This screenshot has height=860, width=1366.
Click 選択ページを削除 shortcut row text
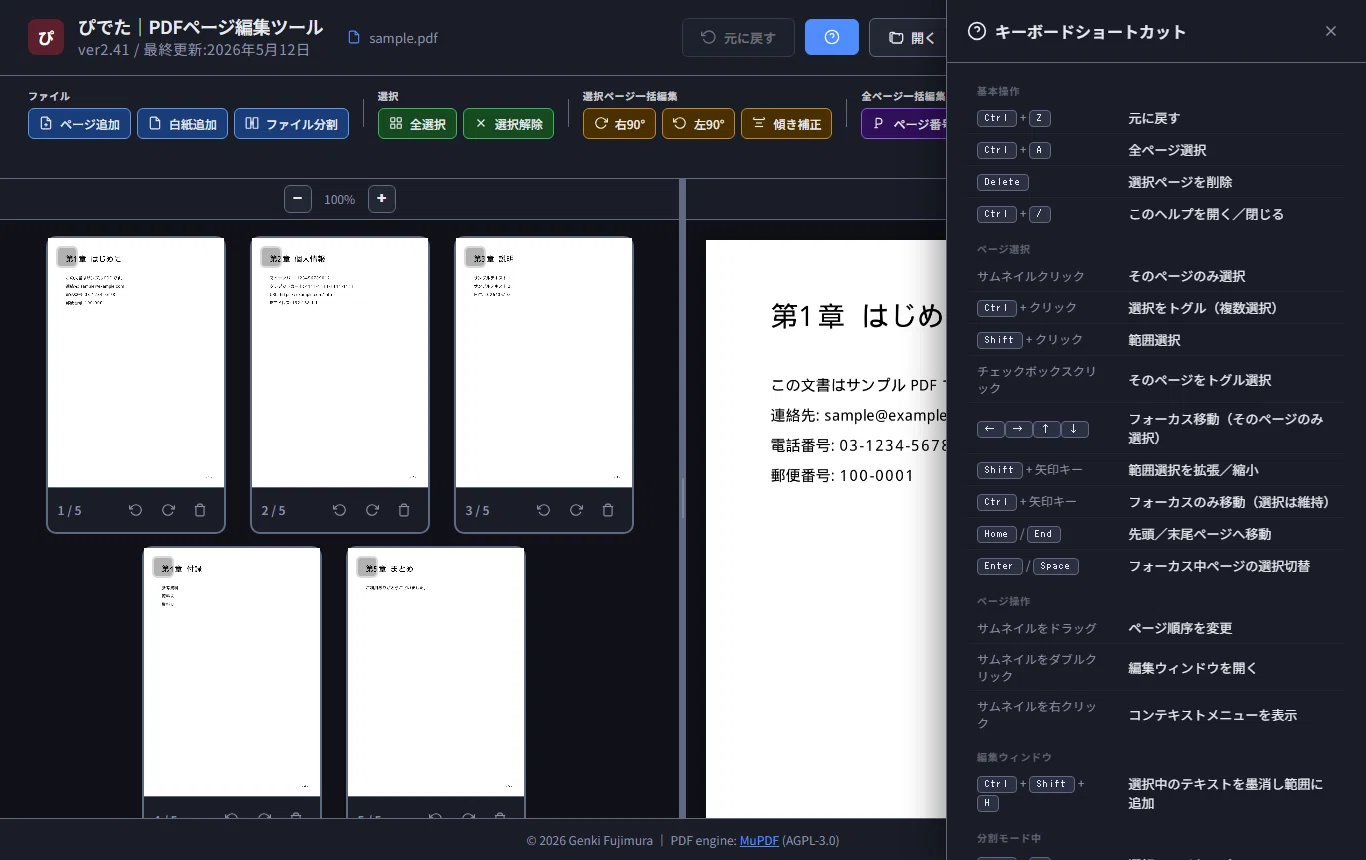[1180, 182]
